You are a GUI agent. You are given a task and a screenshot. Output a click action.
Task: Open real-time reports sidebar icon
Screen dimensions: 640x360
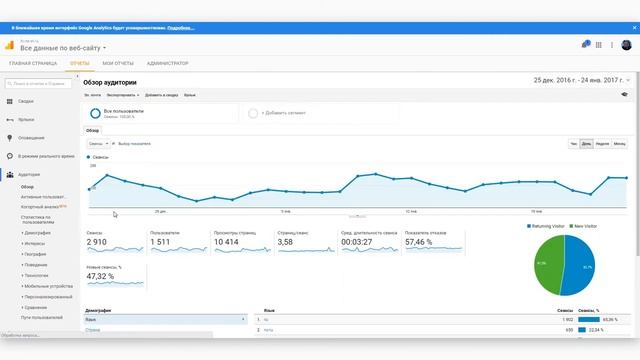click(10, 156)
